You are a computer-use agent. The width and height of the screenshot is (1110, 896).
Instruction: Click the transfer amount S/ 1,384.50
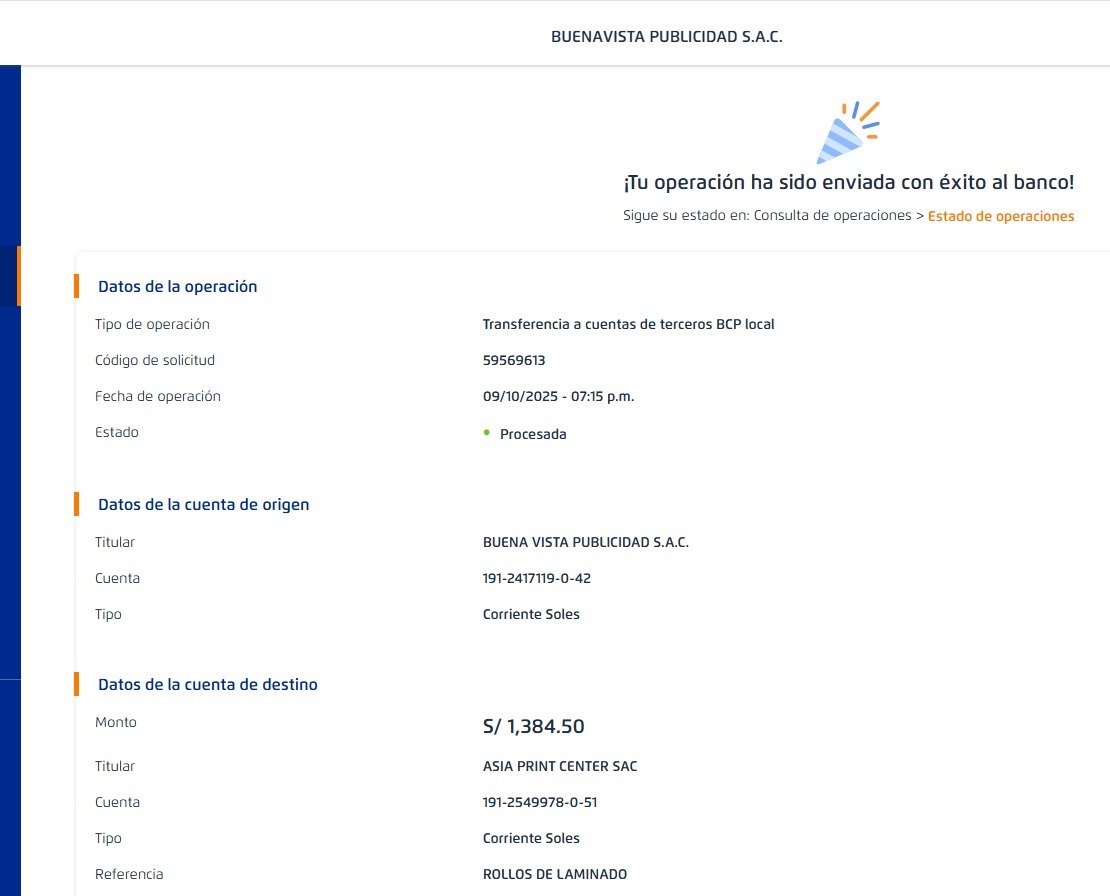coord(533,727)
